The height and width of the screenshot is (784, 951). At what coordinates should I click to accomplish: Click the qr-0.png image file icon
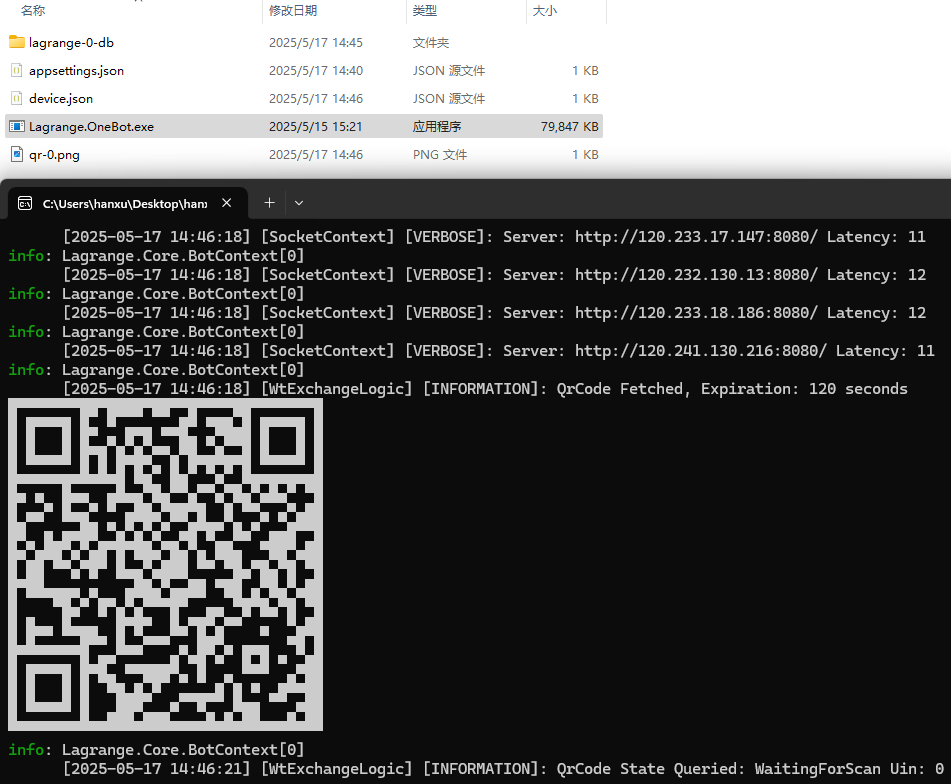[16, 154]
